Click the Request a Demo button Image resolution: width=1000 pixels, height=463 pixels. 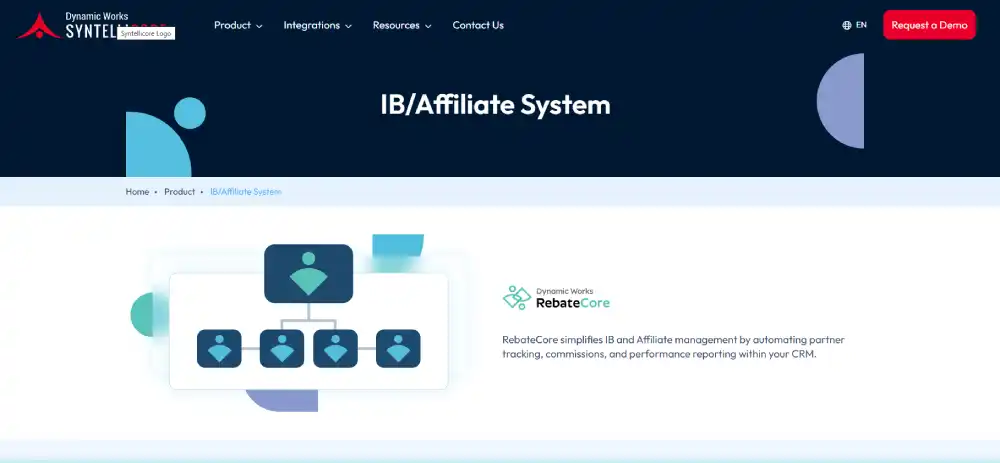(x=929, y=25)
